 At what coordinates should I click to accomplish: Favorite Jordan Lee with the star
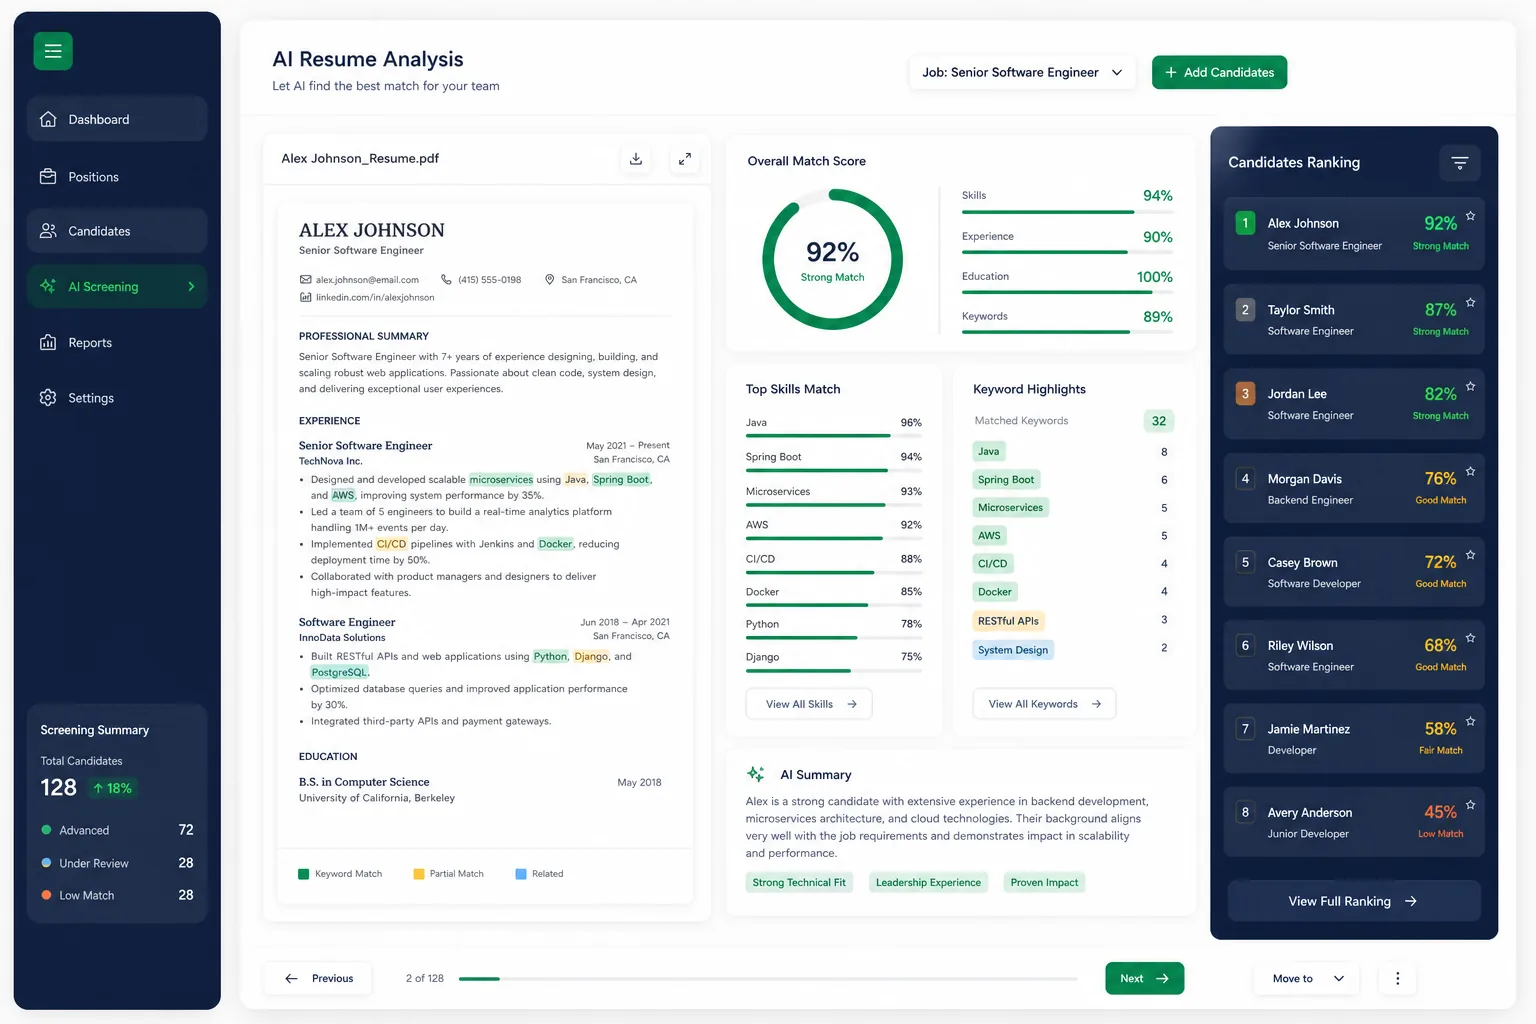(x=1470, y=386)
